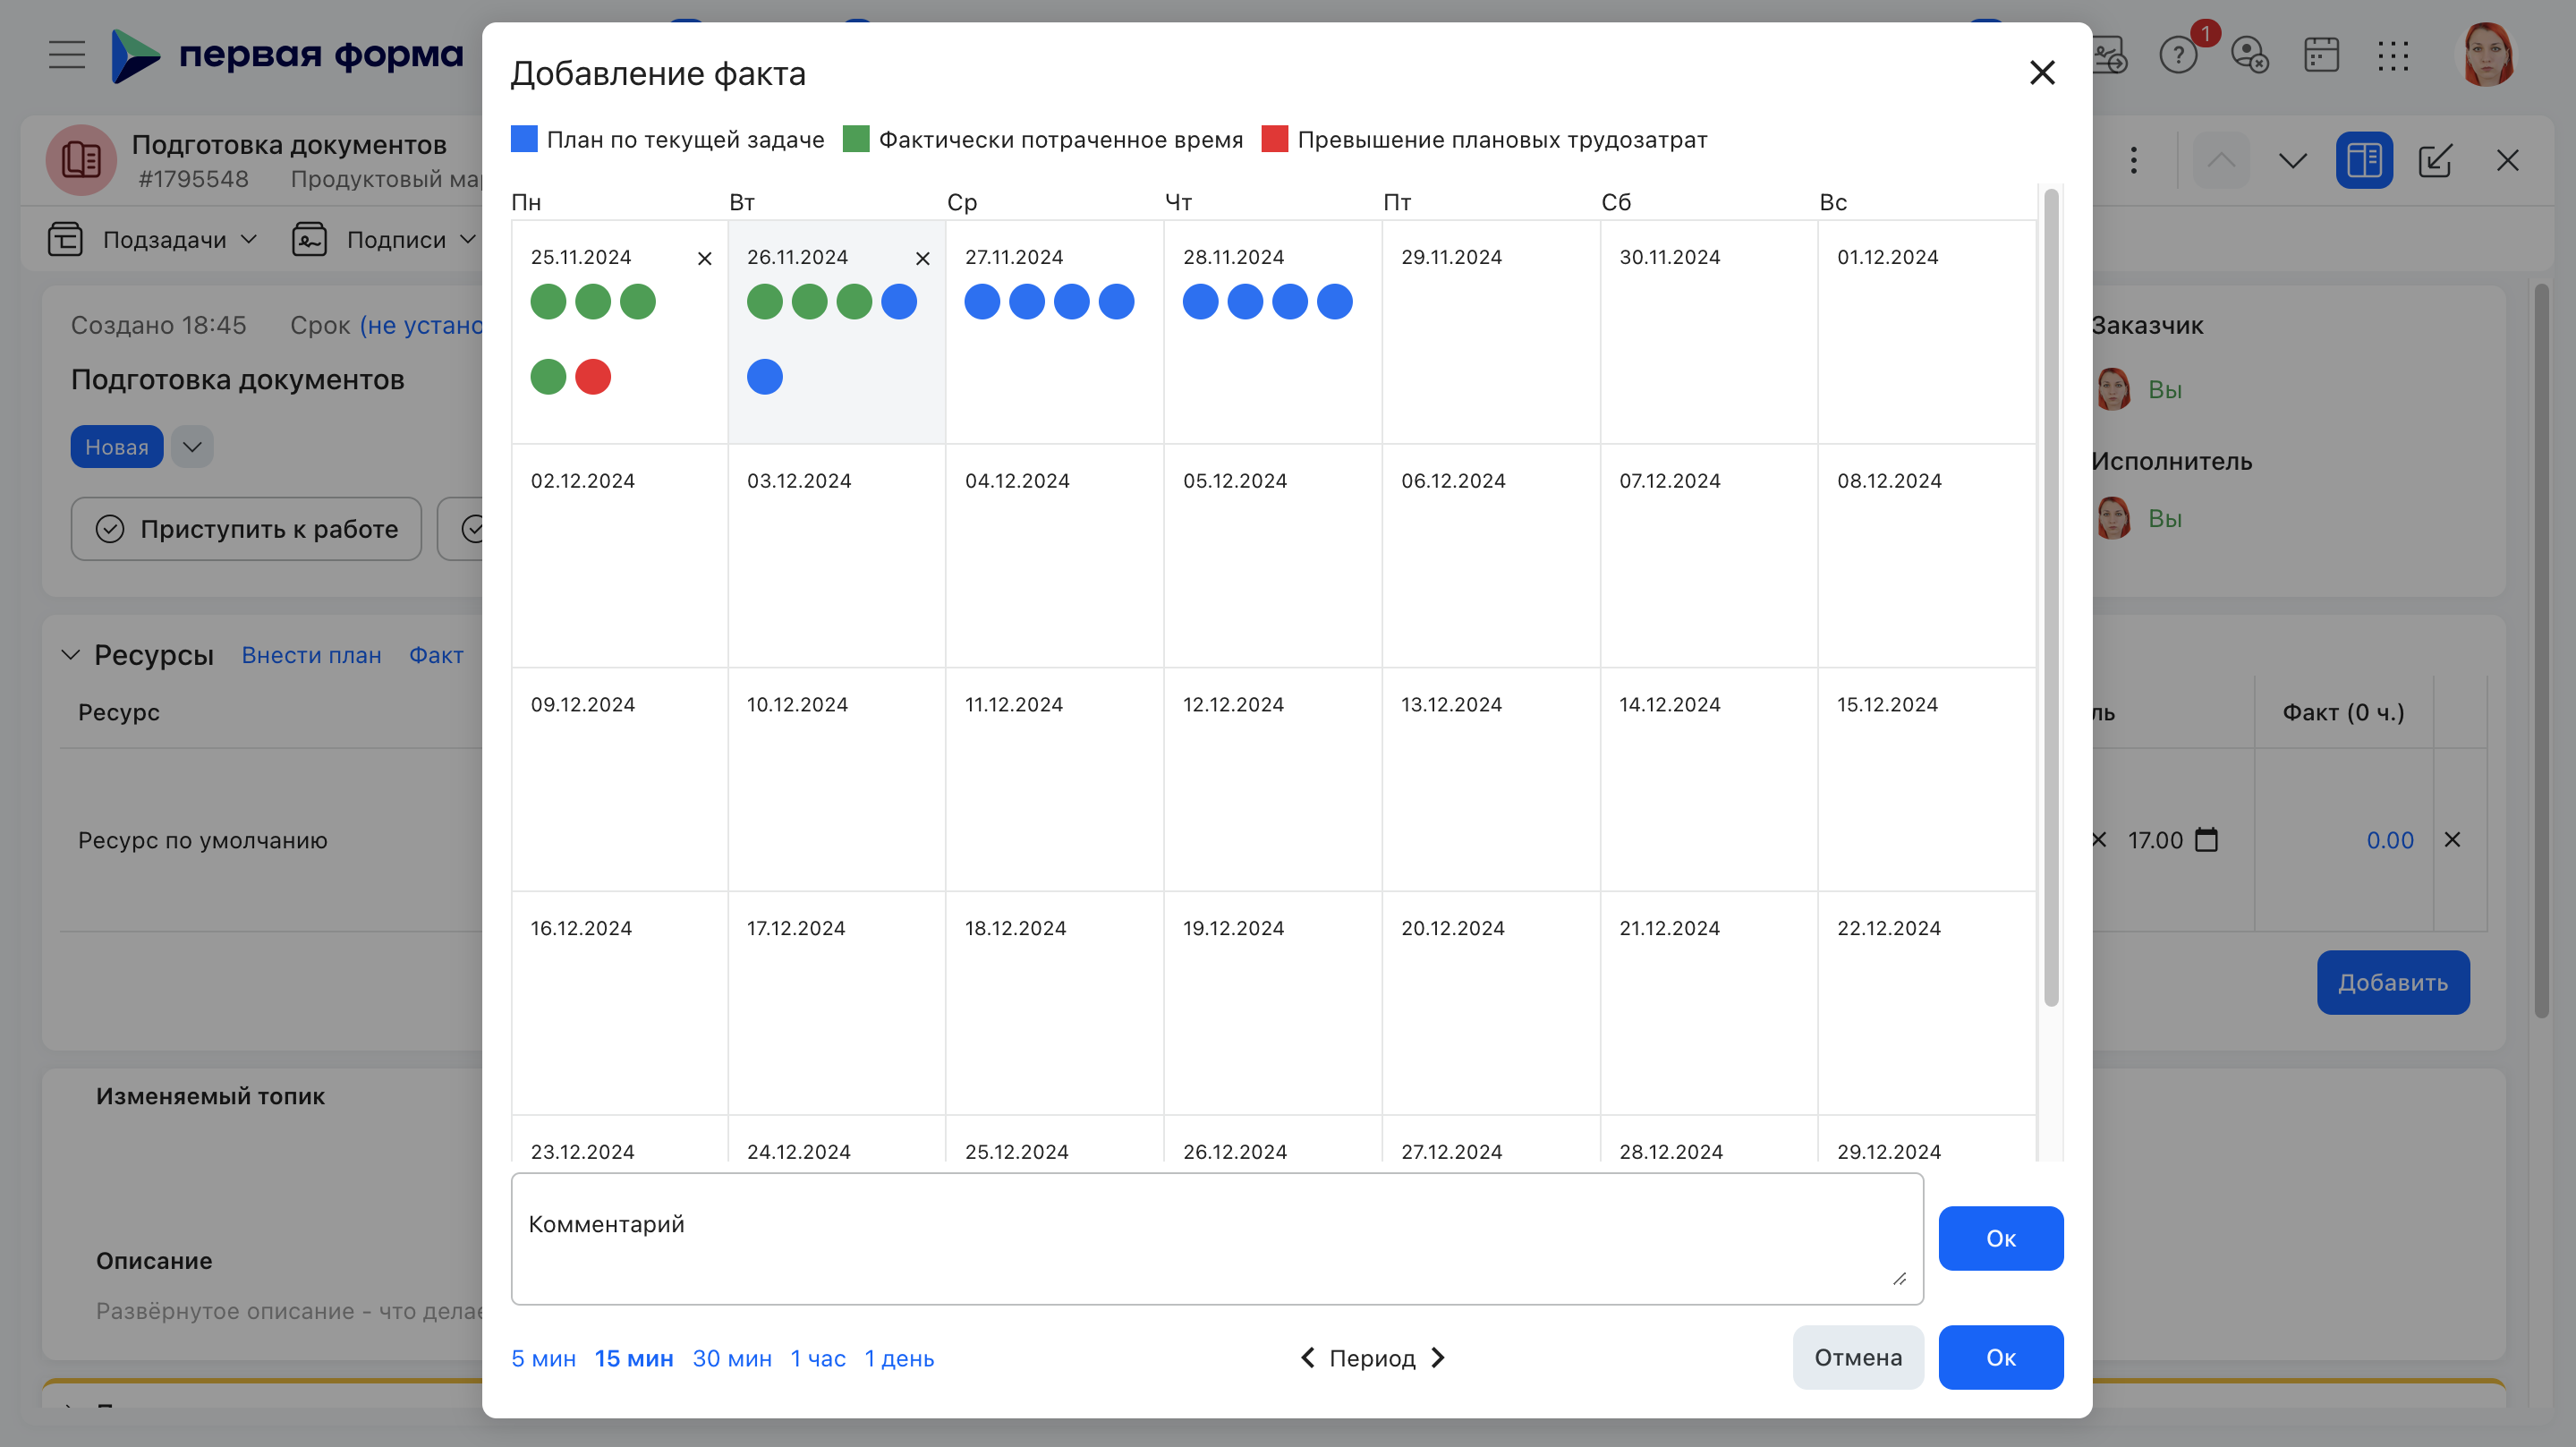This screenshot has width=2576, height=1447.
Task: Select the 1 час interval
Action: (x=818, y=1358)
